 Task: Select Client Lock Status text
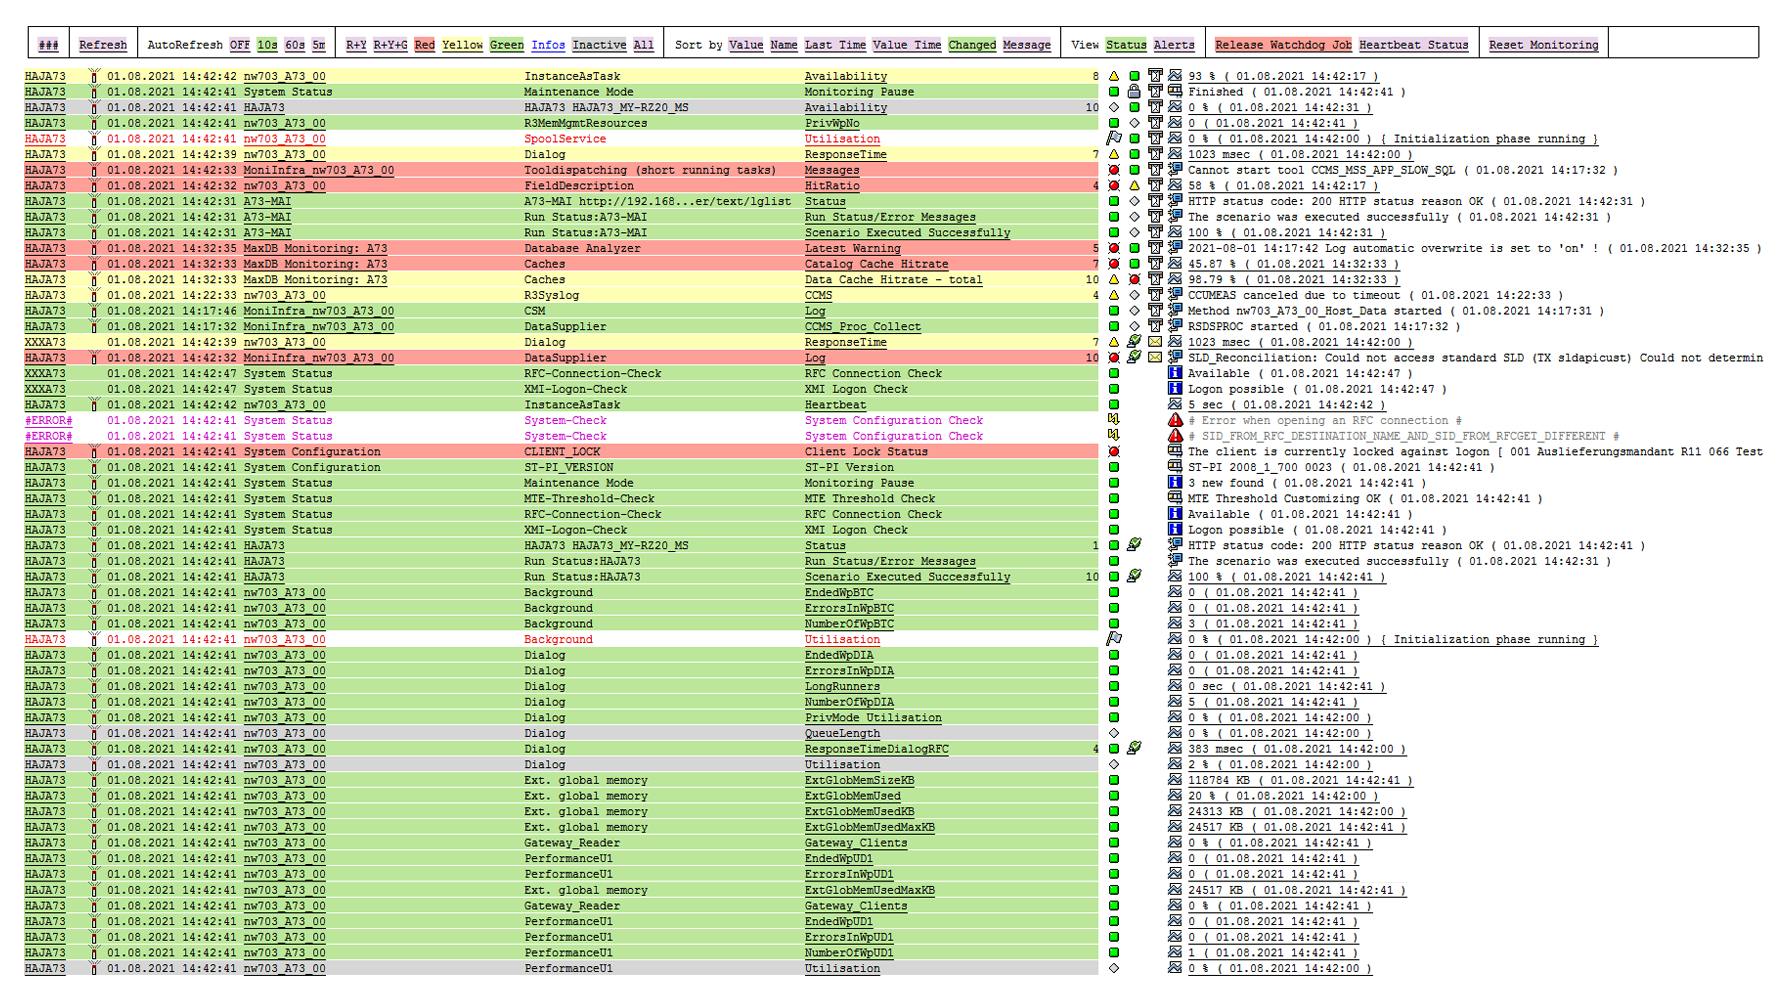(866, 452)
